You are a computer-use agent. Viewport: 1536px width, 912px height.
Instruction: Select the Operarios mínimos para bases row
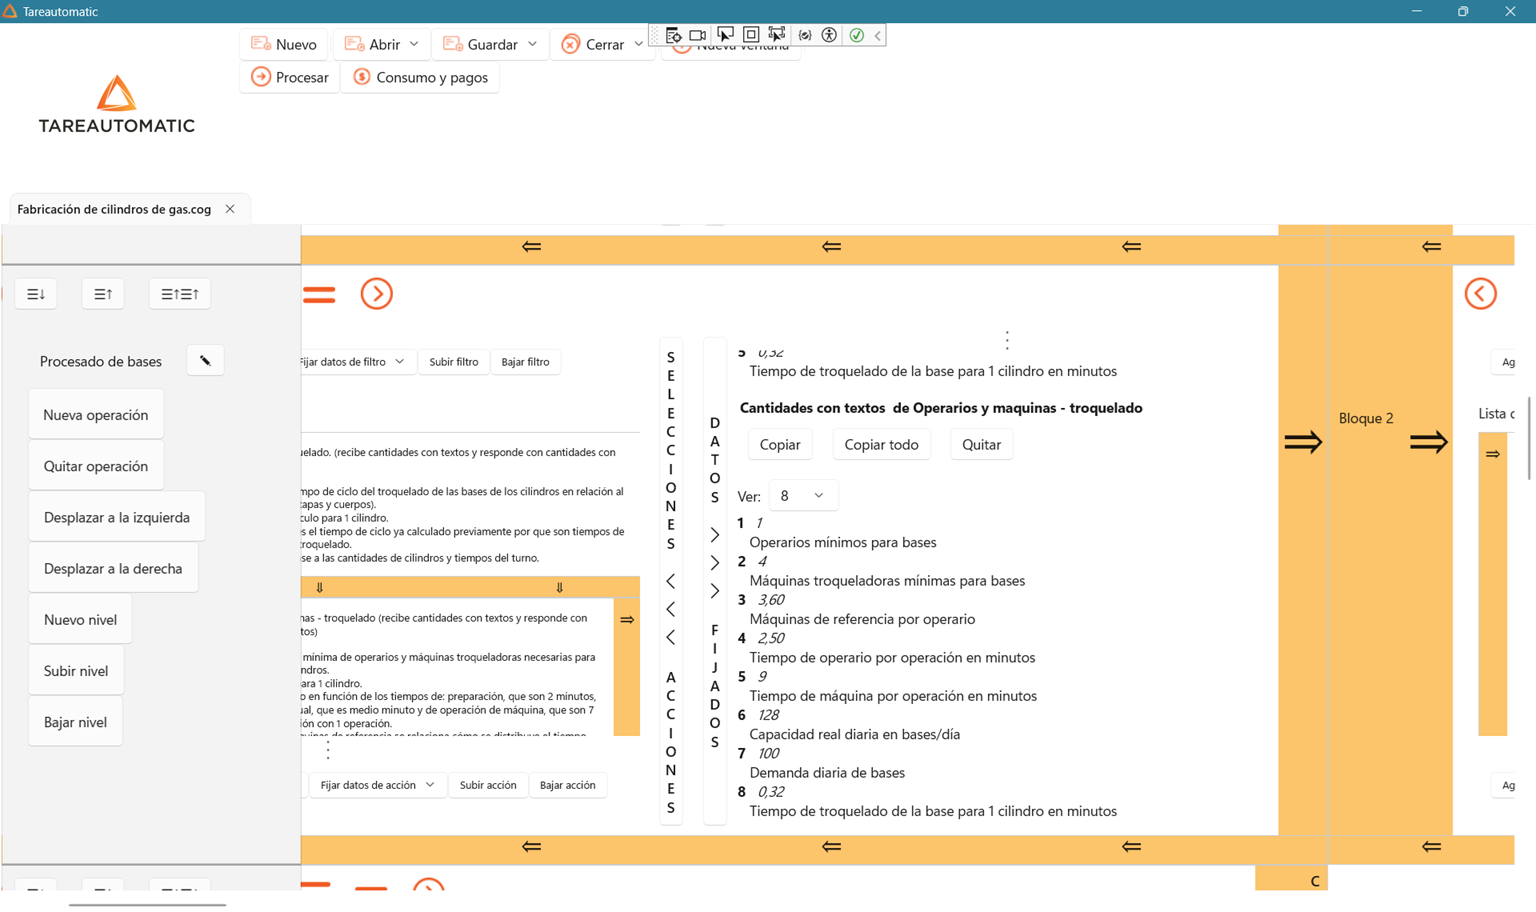(x=843, y=542)
